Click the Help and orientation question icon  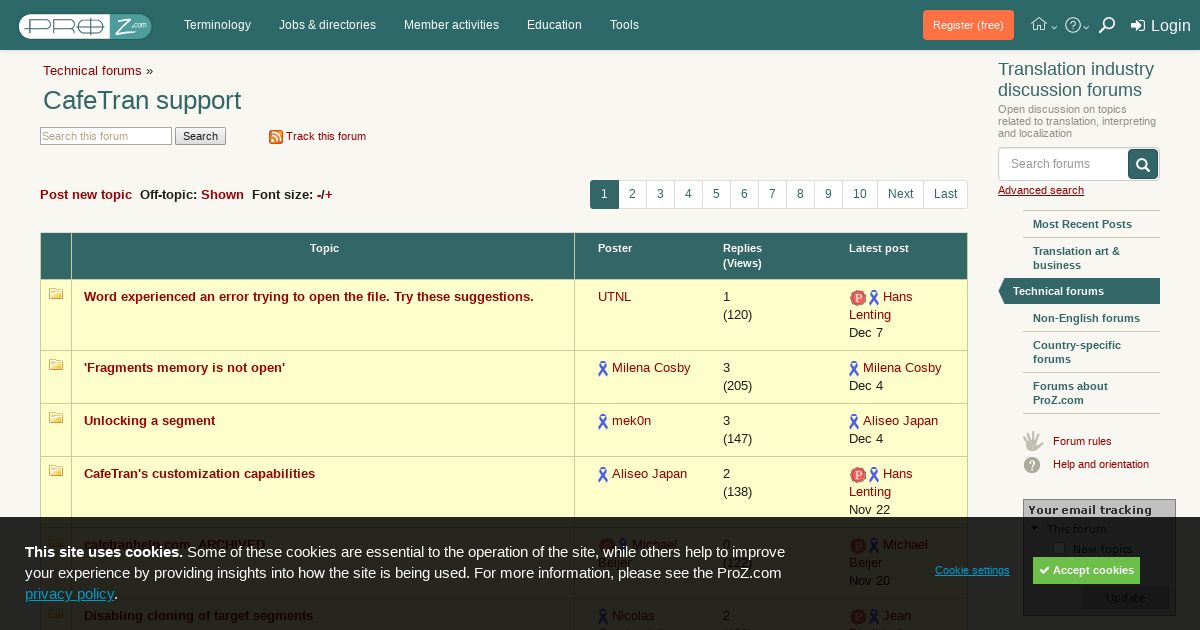click(1032, 465)
